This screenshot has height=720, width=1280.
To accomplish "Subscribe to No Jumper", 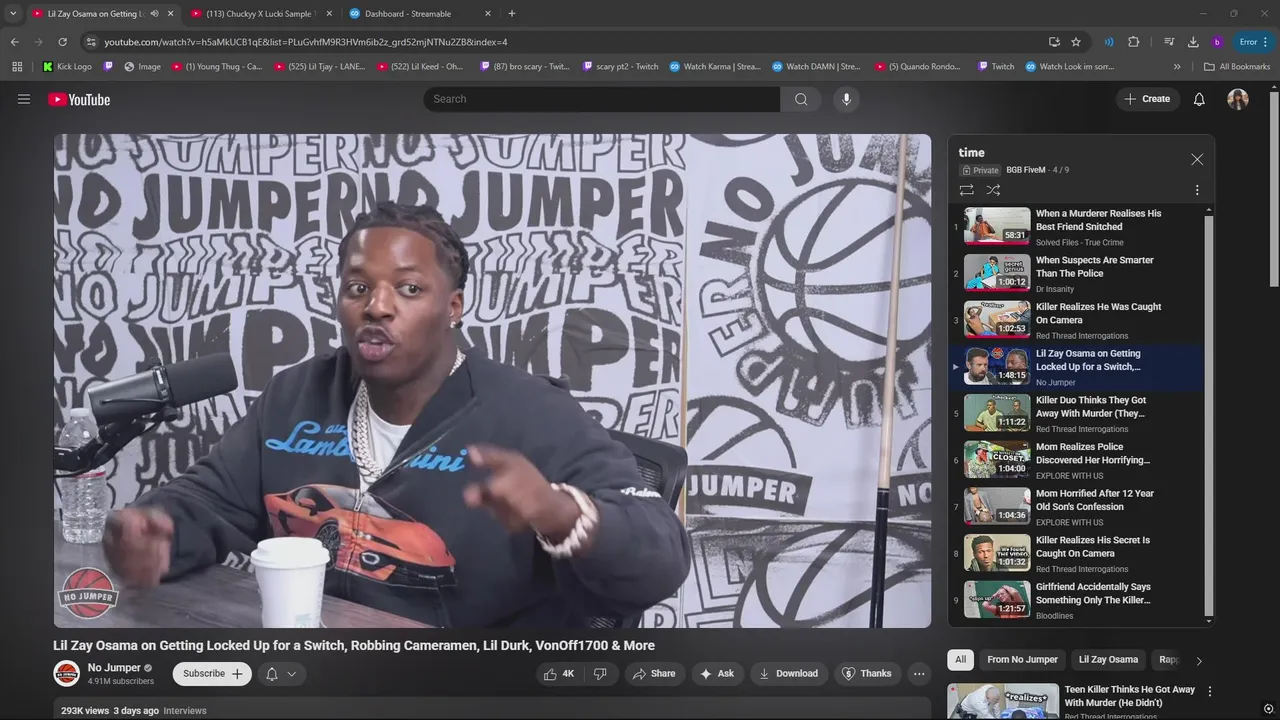I will point(212,674).
